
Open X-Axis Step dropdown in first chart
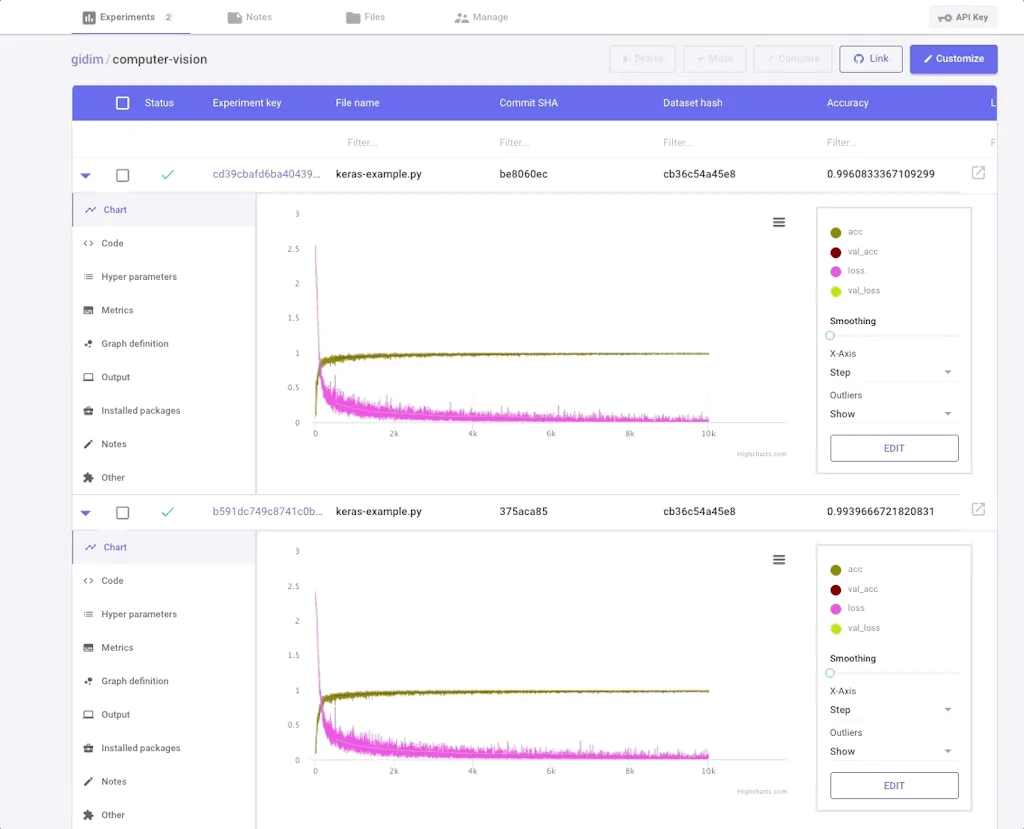892,372
